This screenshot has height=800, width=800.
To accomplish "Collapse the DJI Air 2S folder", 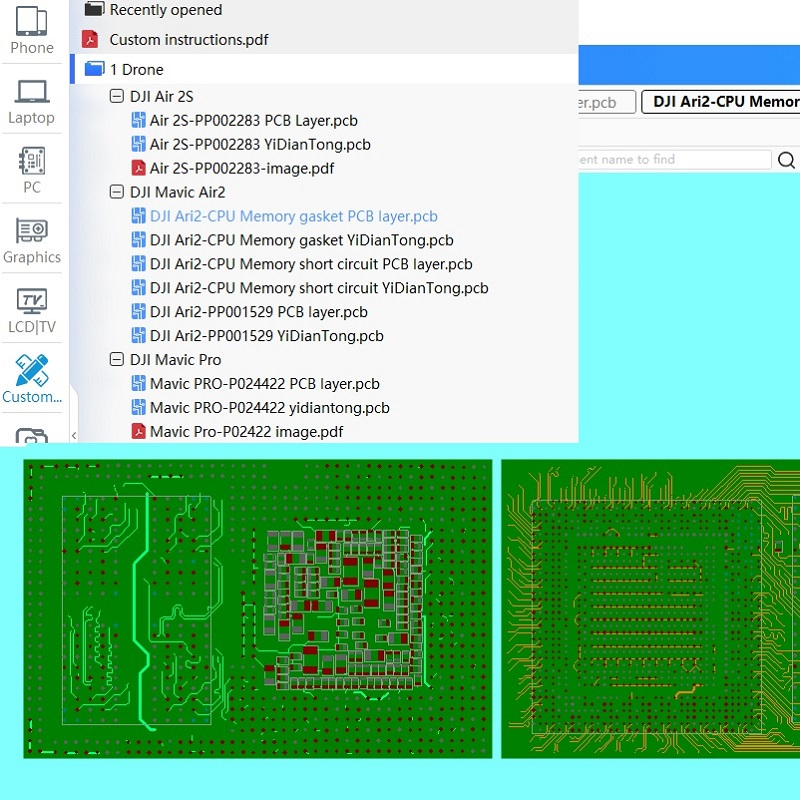I will click(x=116, y=96).
